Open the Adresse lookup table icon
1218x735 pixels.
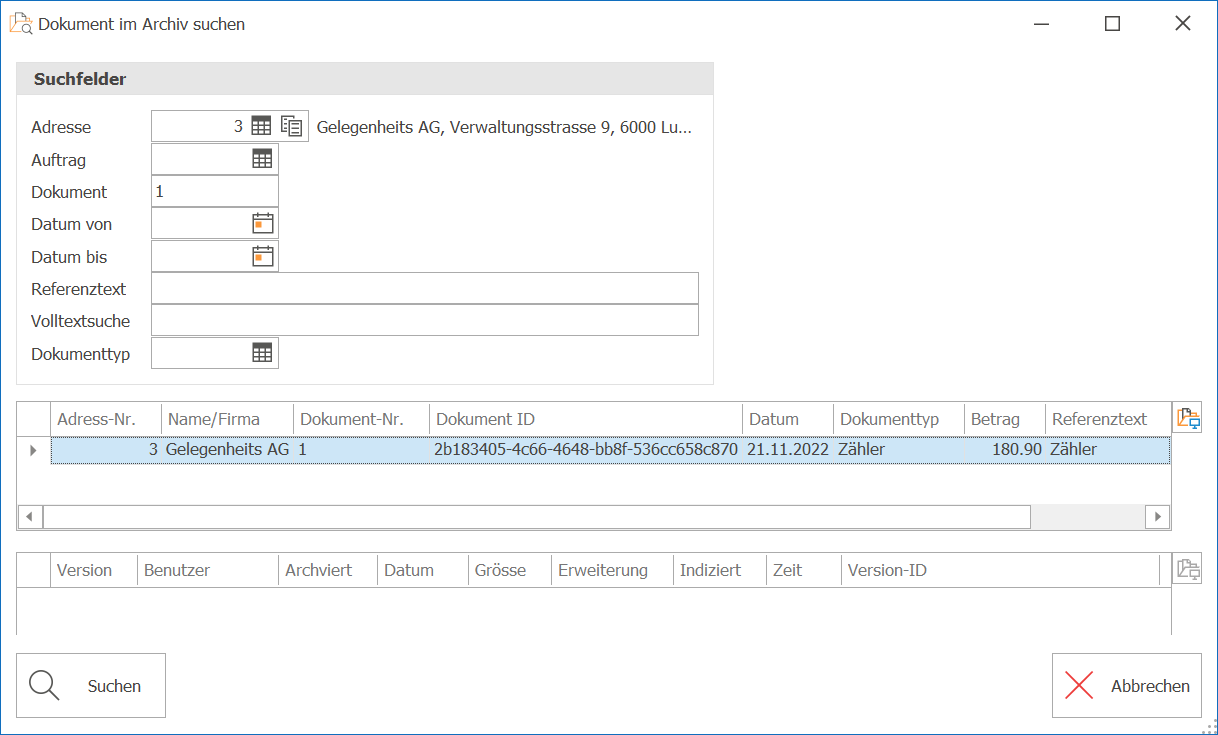[x=261, y=126]
